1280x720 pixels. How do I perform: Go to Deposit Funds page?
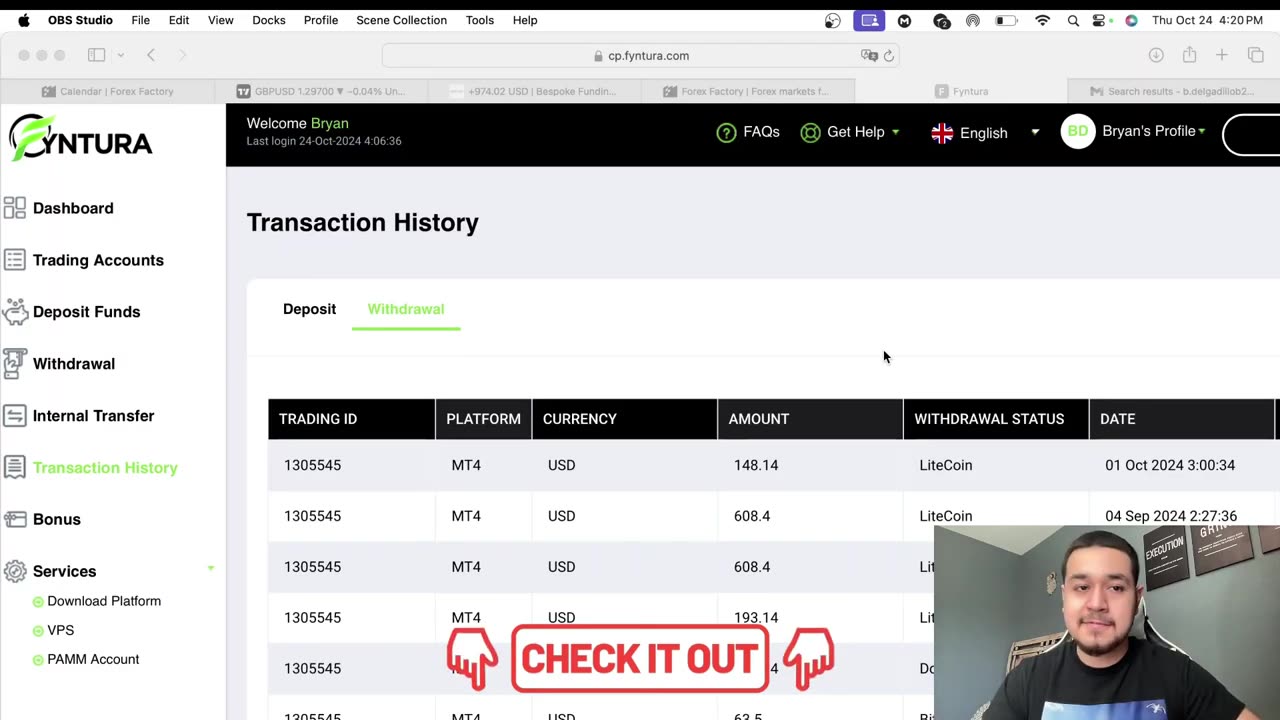(72, 312)
